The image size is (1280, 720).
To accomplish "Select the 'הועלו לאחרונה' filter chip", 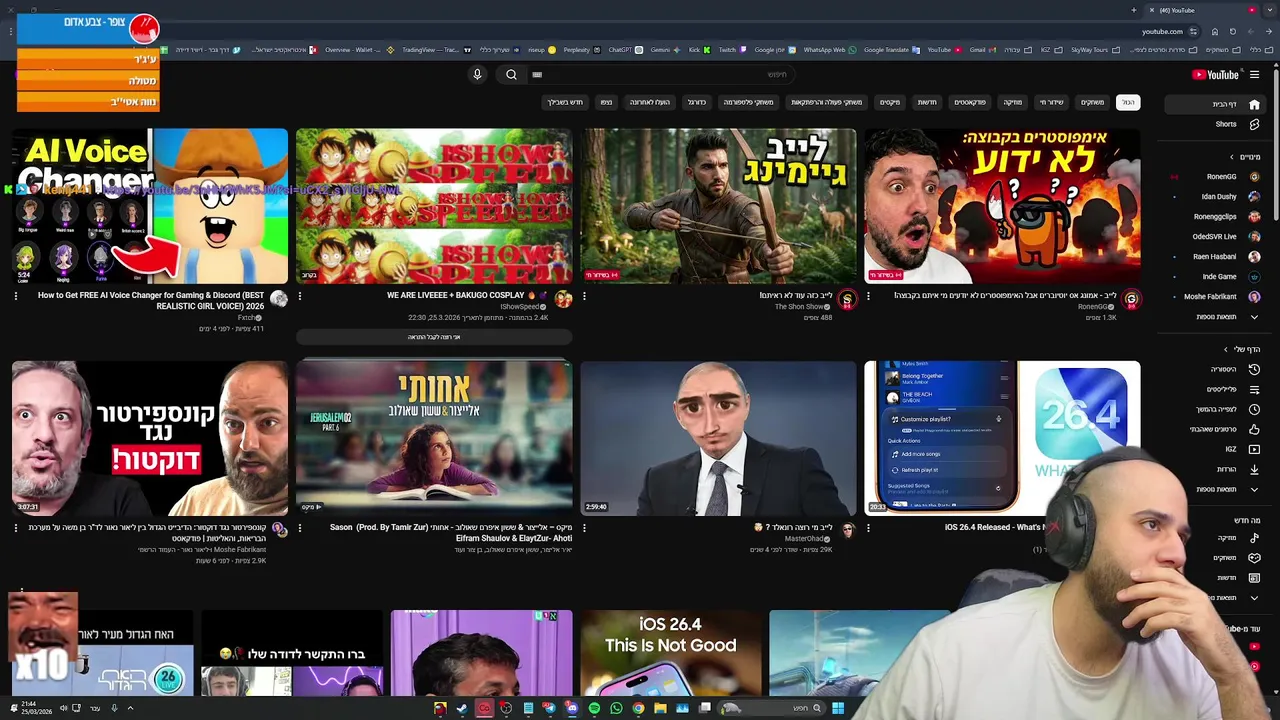I will [649, 102].
